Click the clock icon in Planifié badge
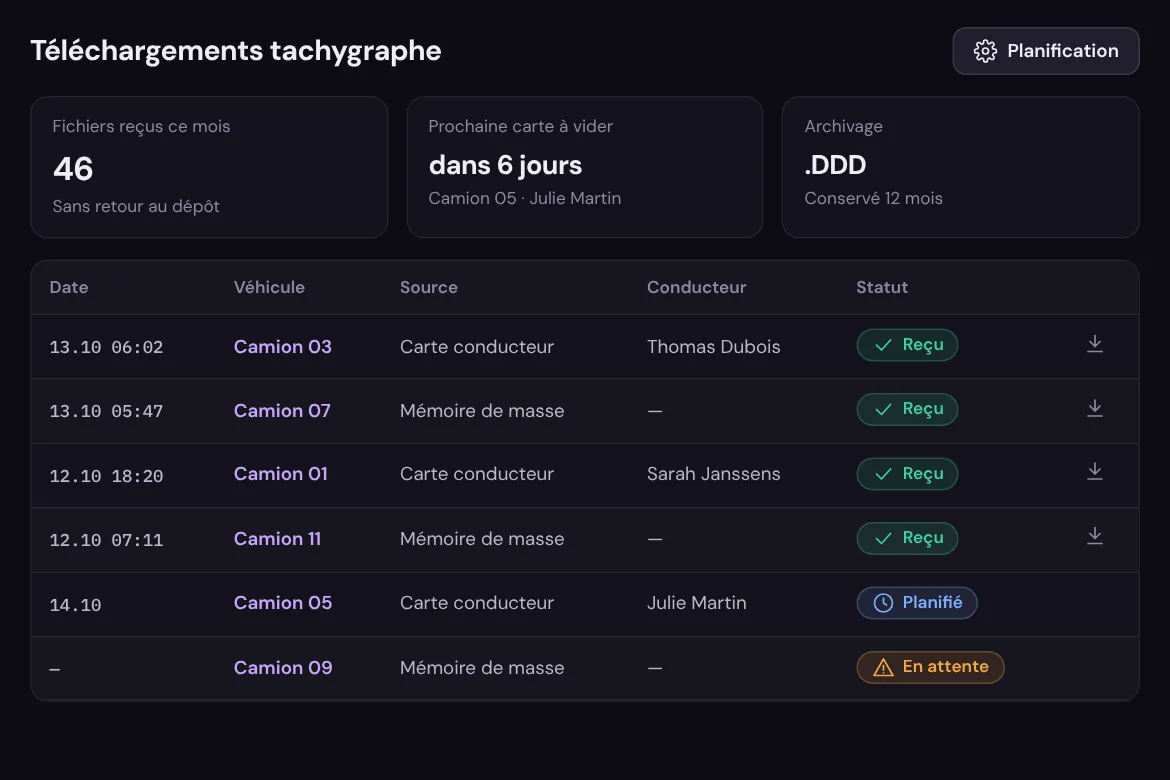Screen dimensions: 1170x780 click(x=883, y=603)
